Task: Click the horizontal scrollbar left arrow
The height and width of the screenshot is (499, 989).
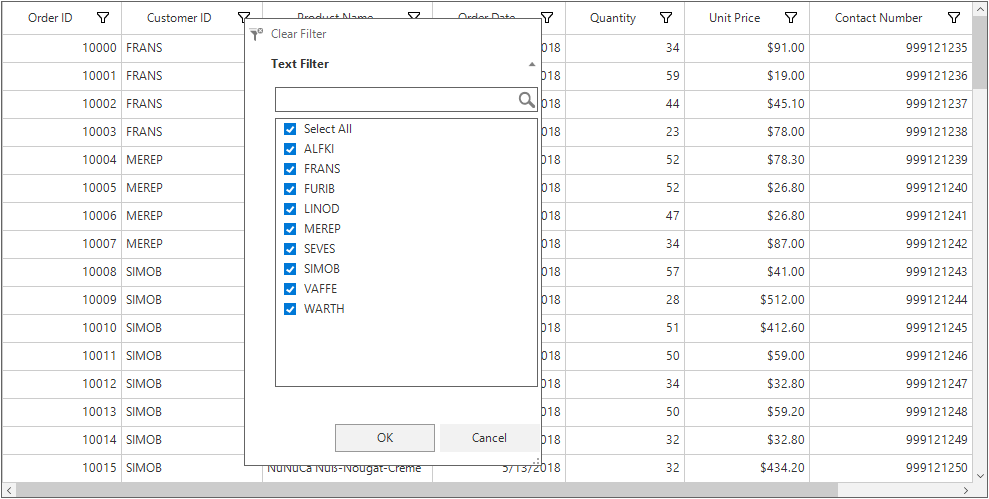Action: [x=8, y=490]
